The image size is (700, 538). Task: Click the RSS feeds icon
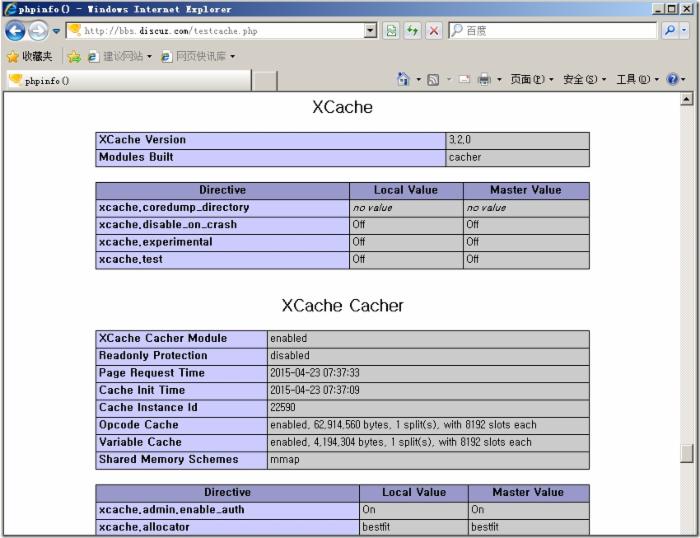pos(433,80)
